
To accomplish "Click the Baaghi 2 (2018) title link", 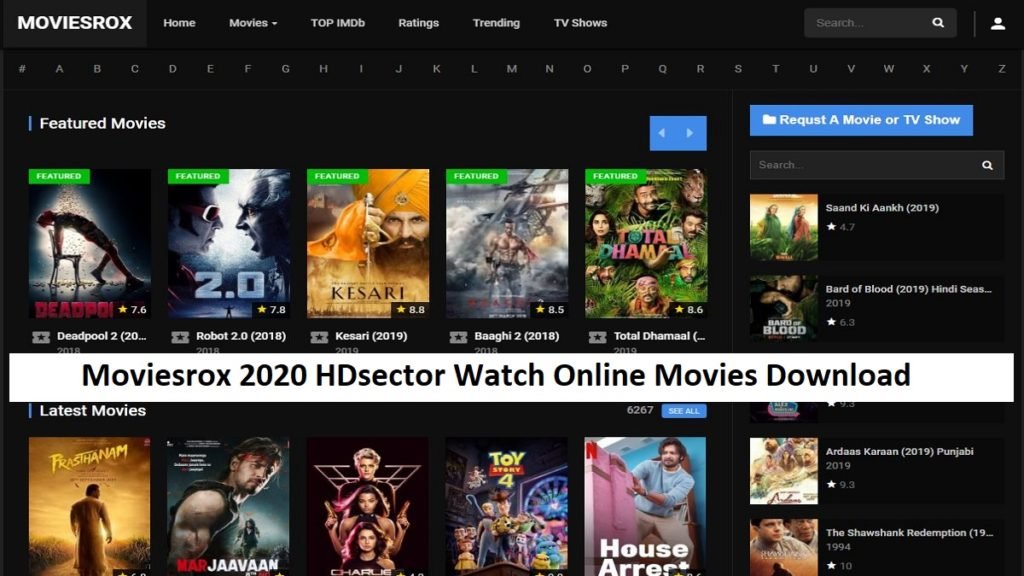I will pos(517,336).
